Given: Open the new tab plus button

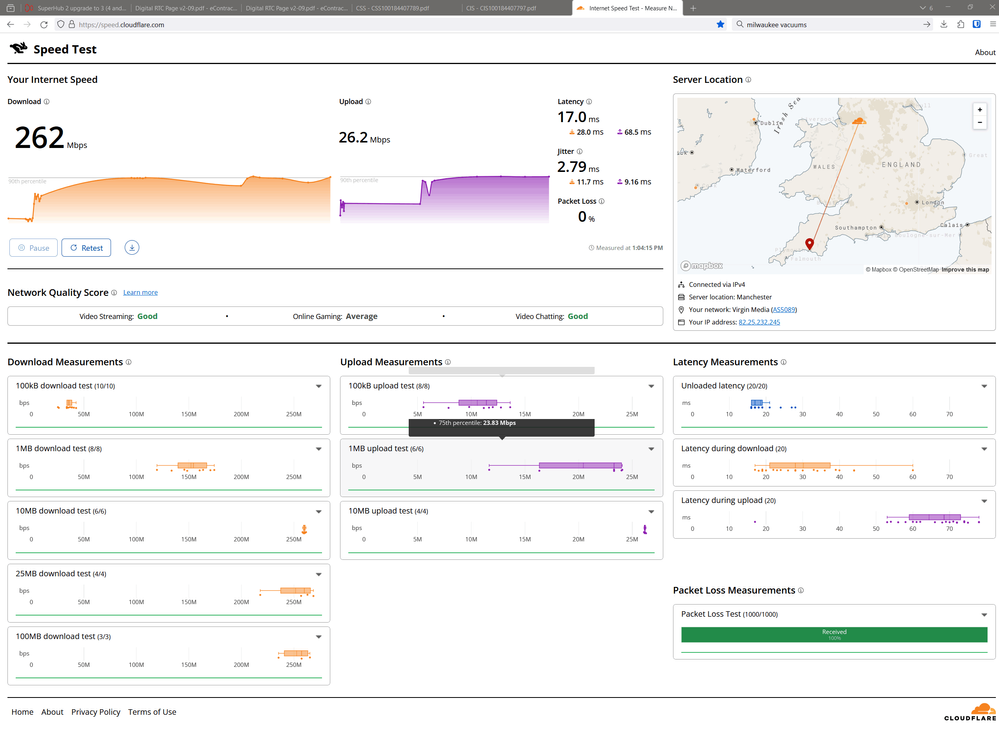Looking at the screenshot, I should point(693,8).
